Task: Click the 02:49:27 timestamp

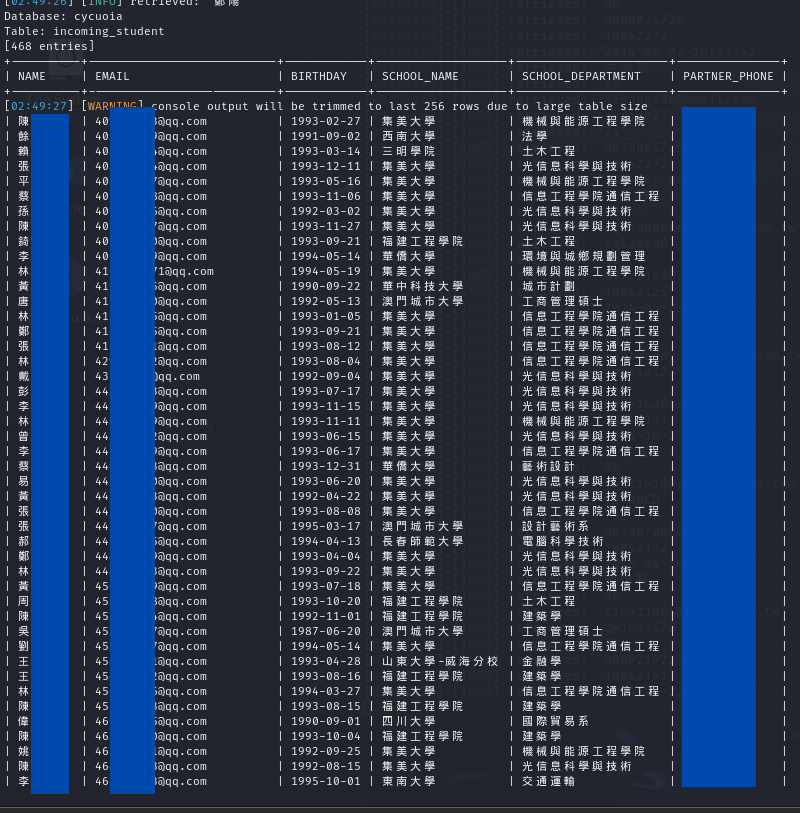Action: [39, 106]
